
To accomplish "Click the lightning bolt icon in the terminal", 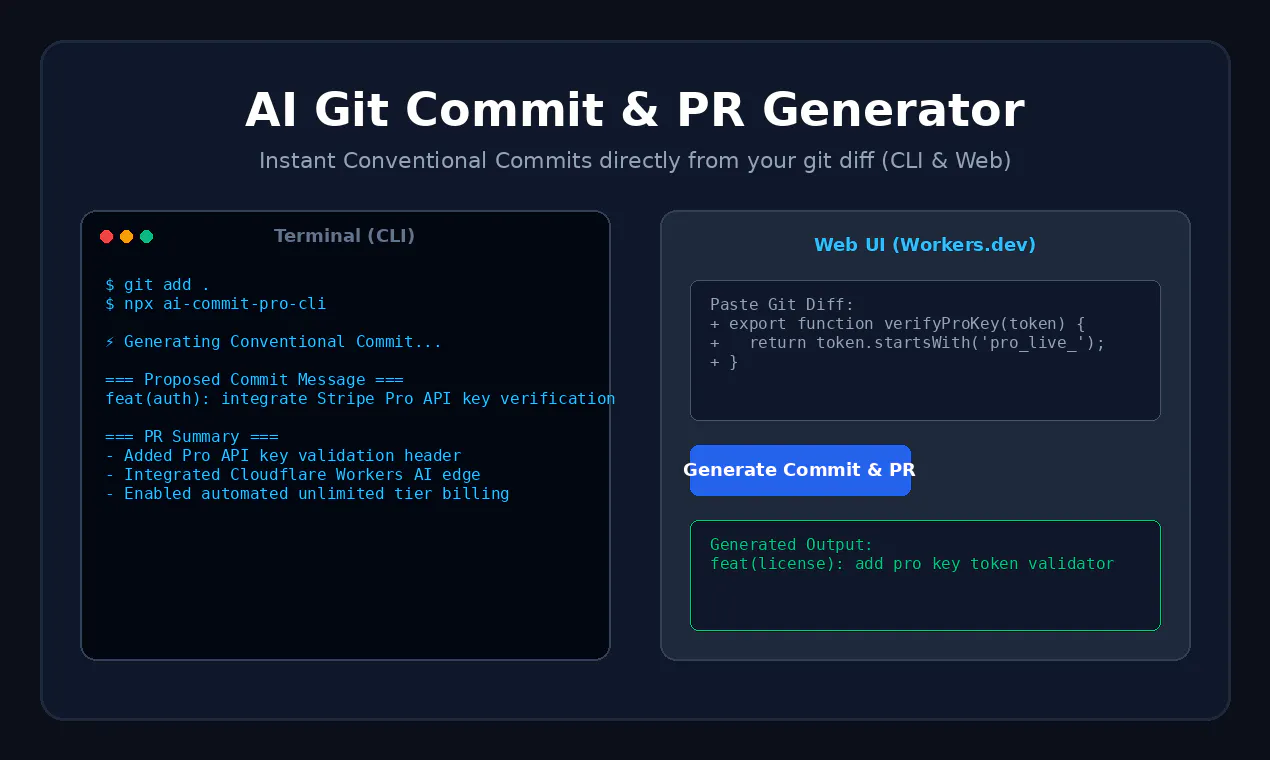I will click(109, 342).
